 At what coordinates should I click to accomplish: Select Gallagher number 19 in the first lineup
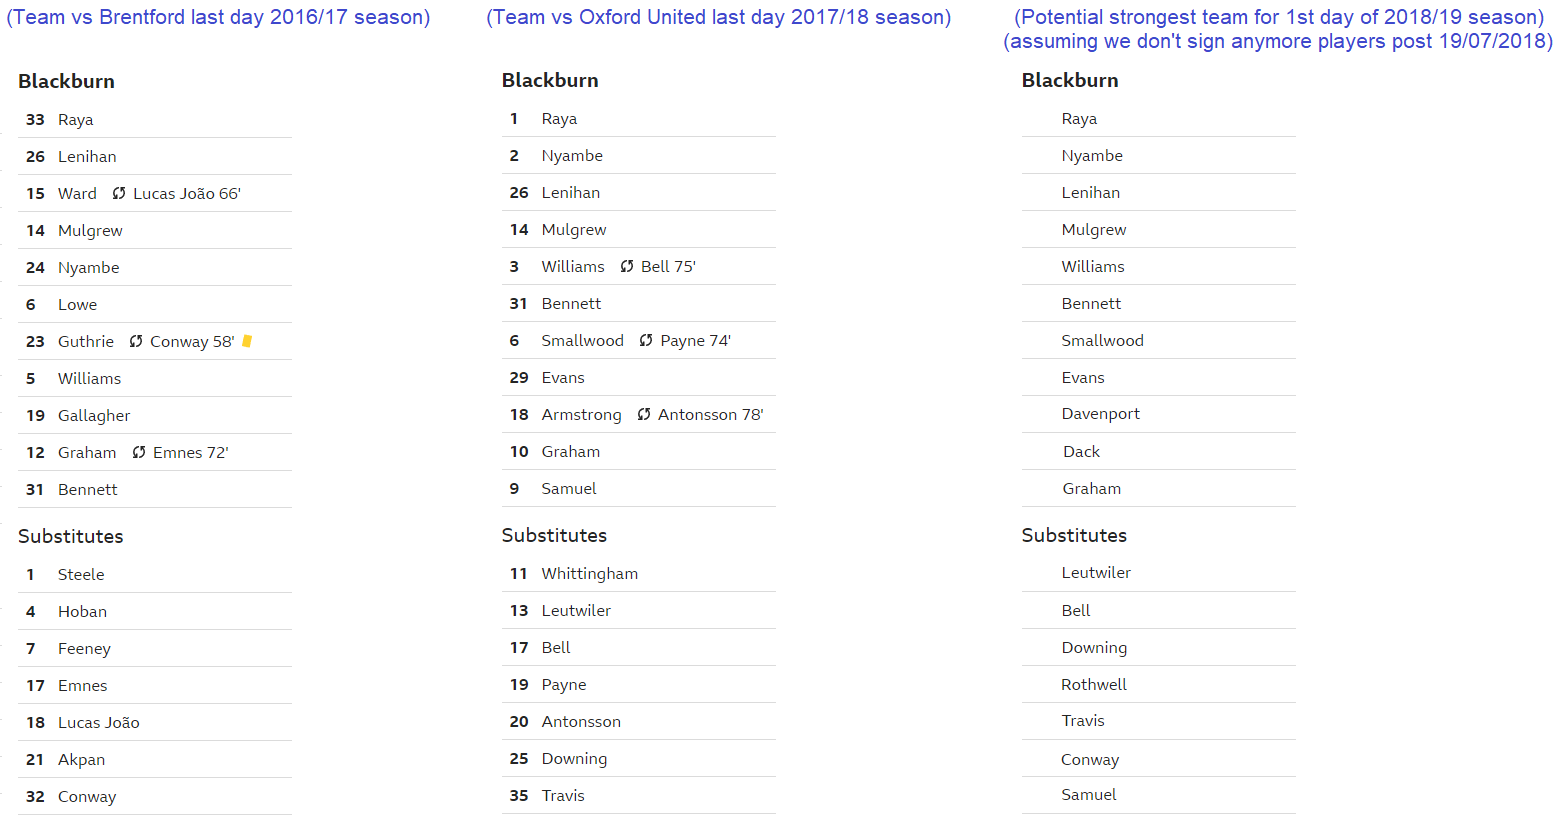(155, 415)
